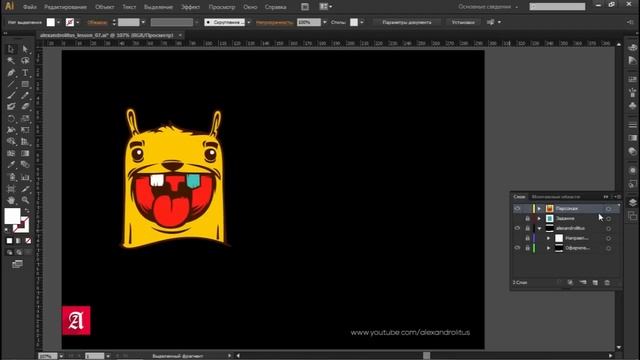Click the trash icon in Layers panel
The image size is (640, 360).
(607, 283)
